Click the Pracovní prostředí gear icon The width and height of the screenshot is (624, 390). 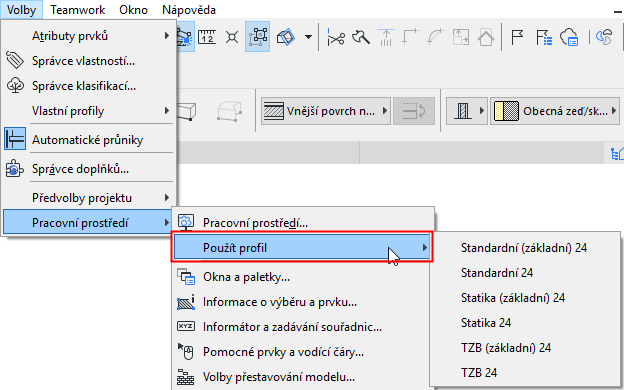[x=185, y=222]
